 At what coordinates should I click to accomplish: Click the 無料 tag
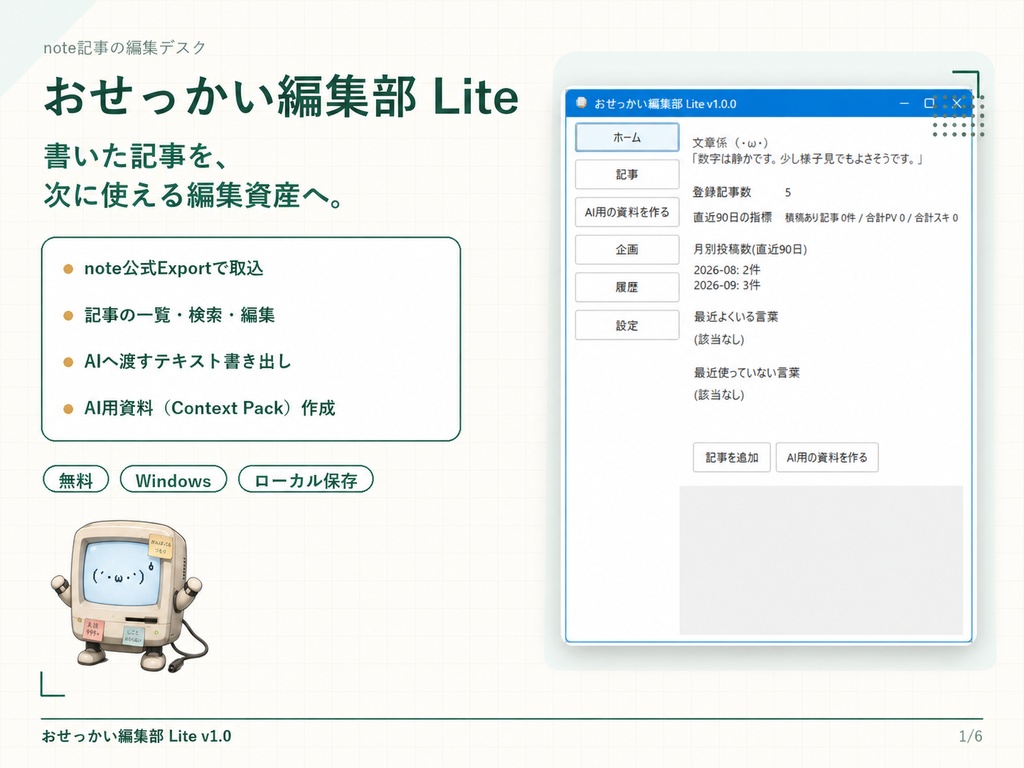click(76, 480)
